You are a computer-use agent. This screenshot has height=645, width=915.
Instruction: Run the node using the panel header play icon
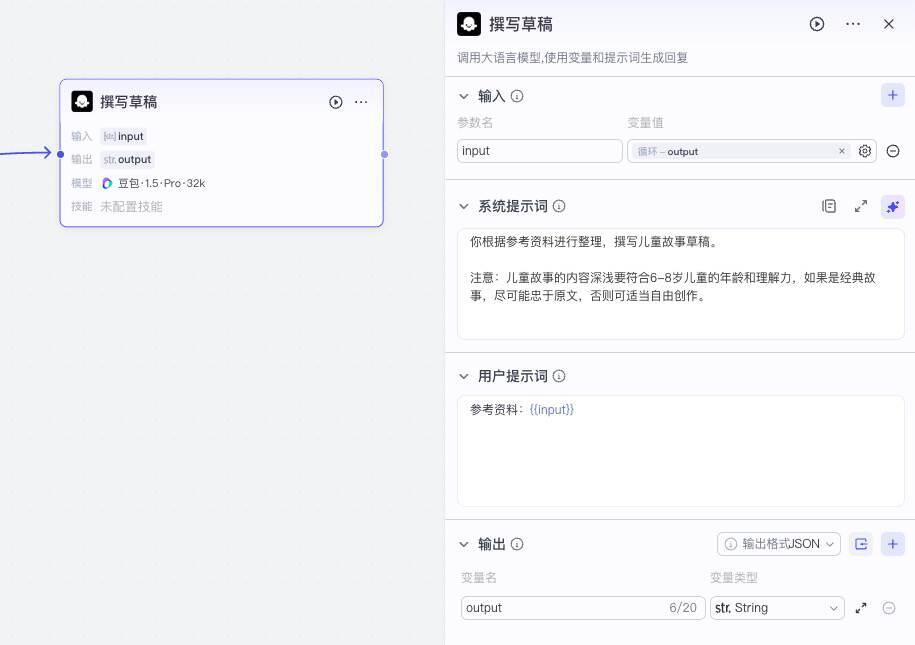[816, 24]
